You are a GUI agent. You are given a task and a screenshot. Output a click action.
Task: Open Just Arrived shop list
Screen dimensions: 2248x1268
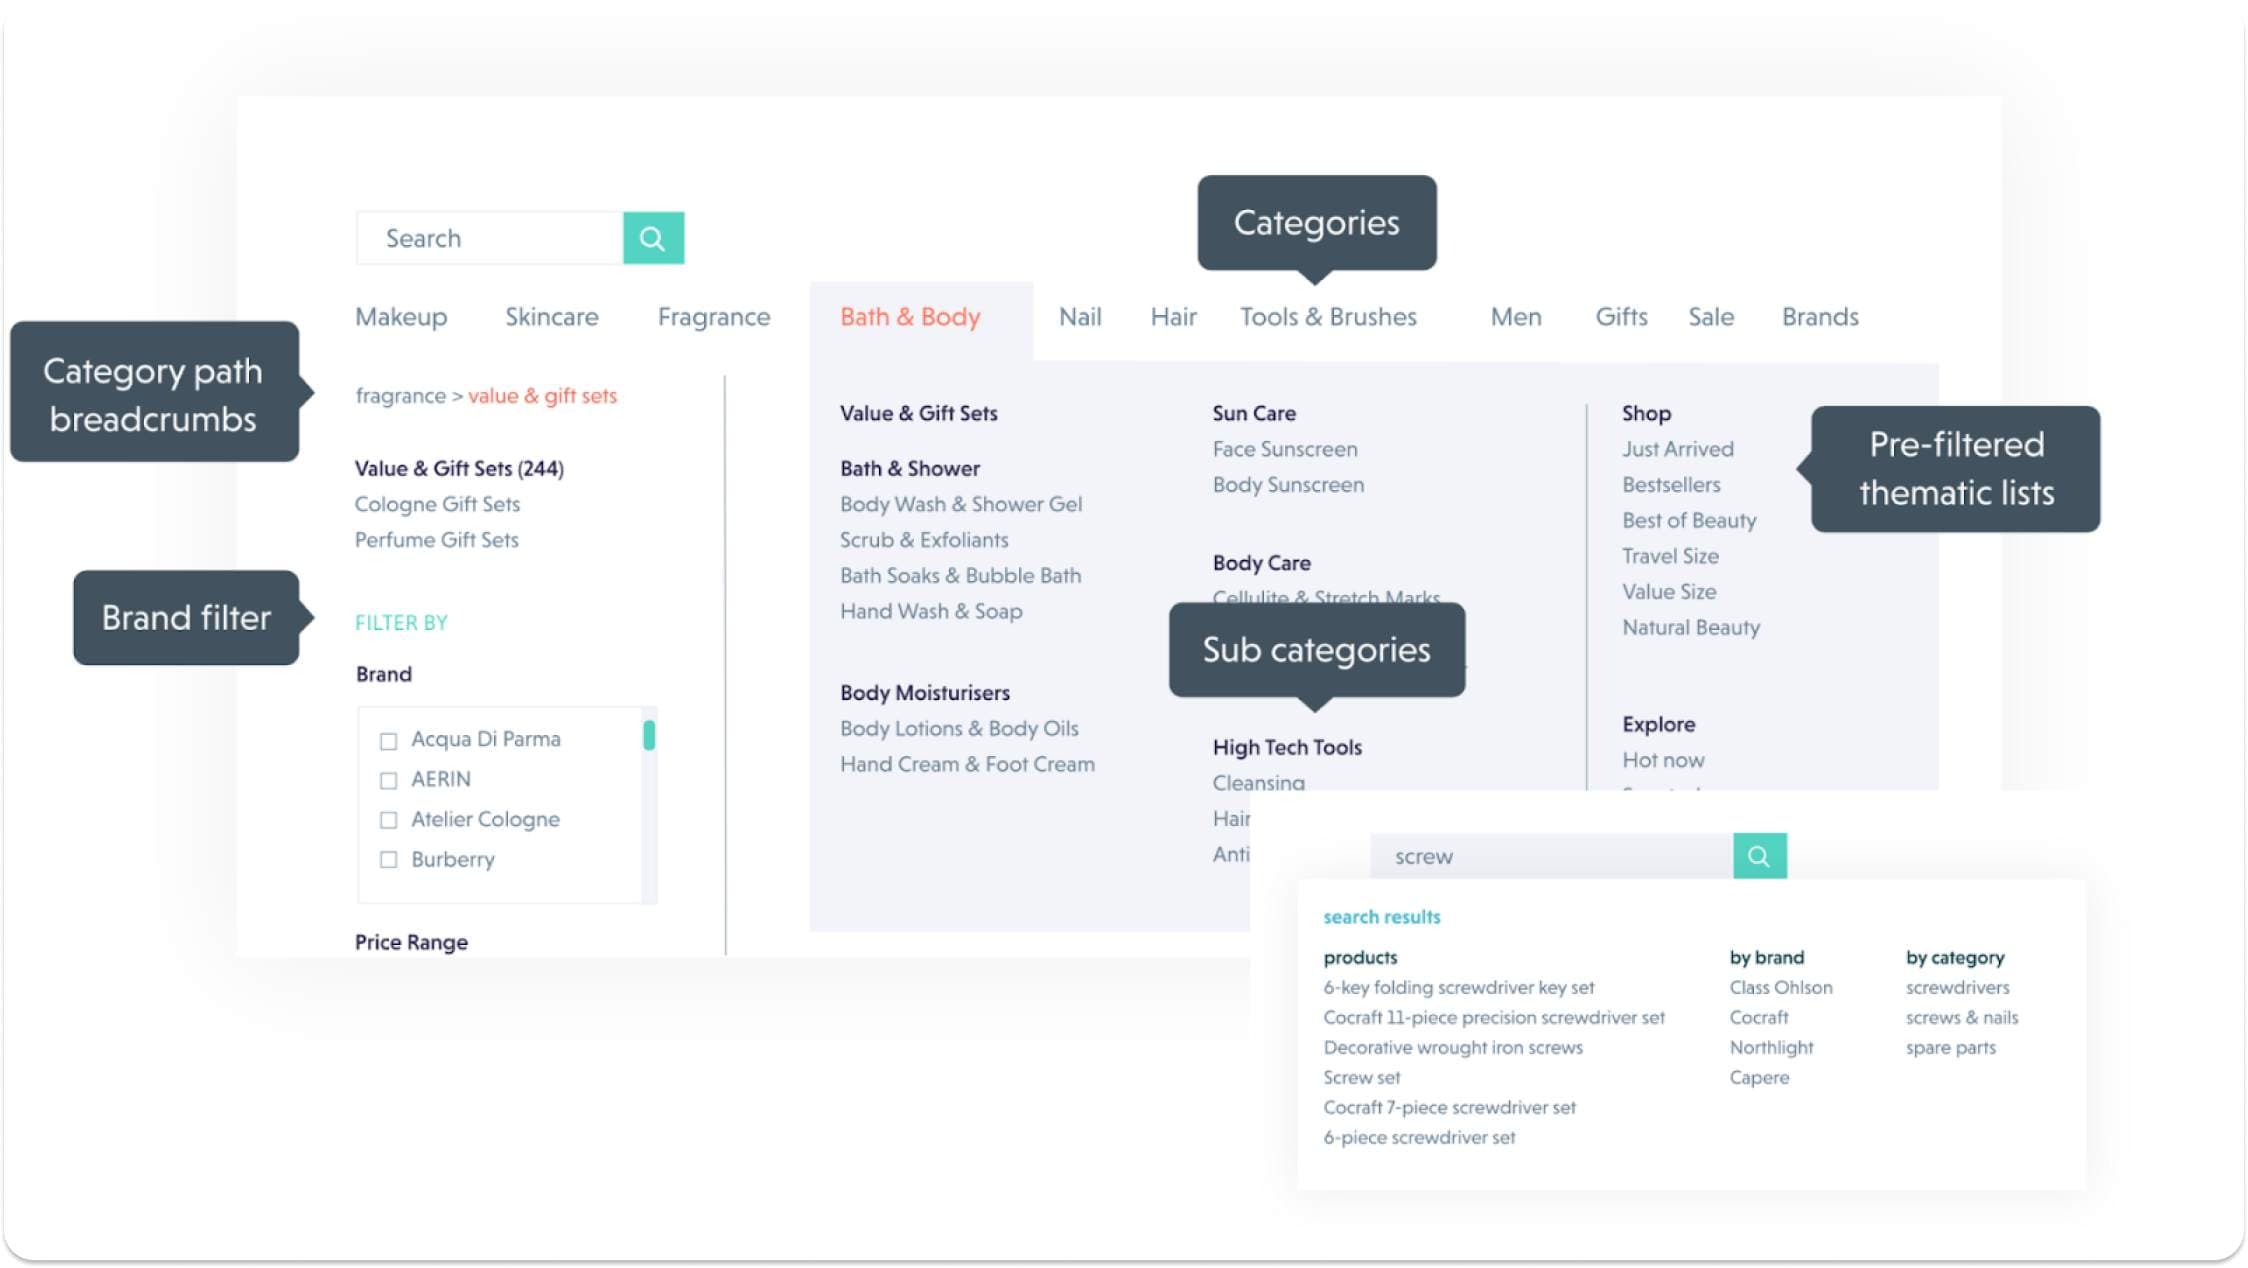point(1678,449)
